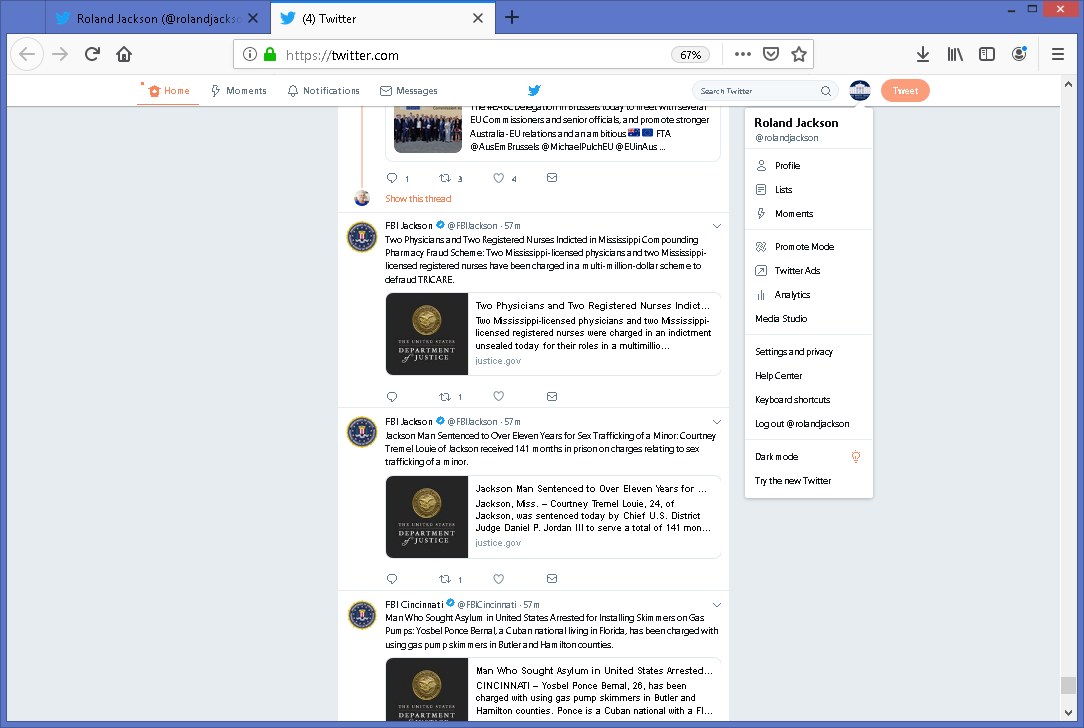Open the Moments navigation tab

click(x=239, y=91)
